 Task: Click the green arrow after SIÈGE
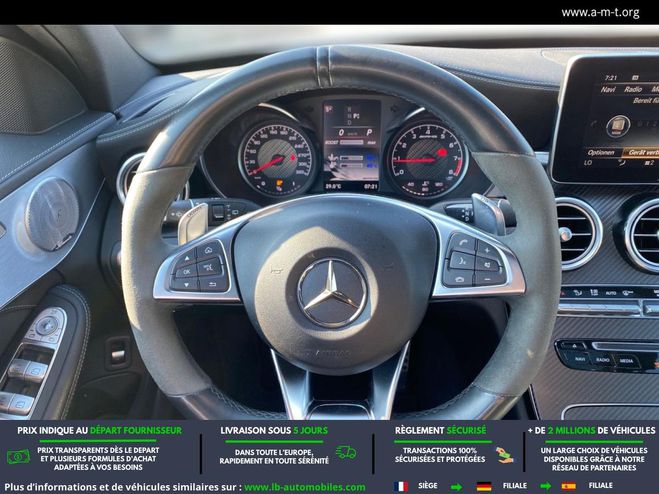(x=456, y=487)
